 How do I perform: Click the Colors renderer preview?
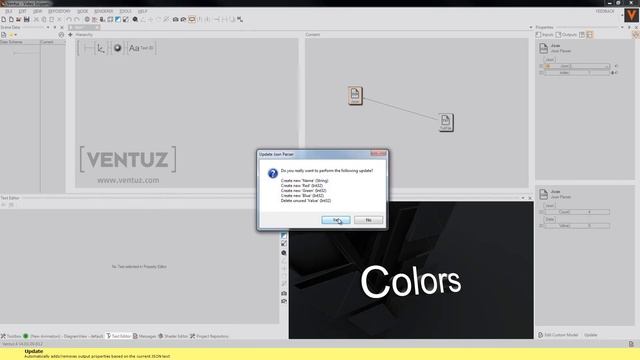point(411,270)
